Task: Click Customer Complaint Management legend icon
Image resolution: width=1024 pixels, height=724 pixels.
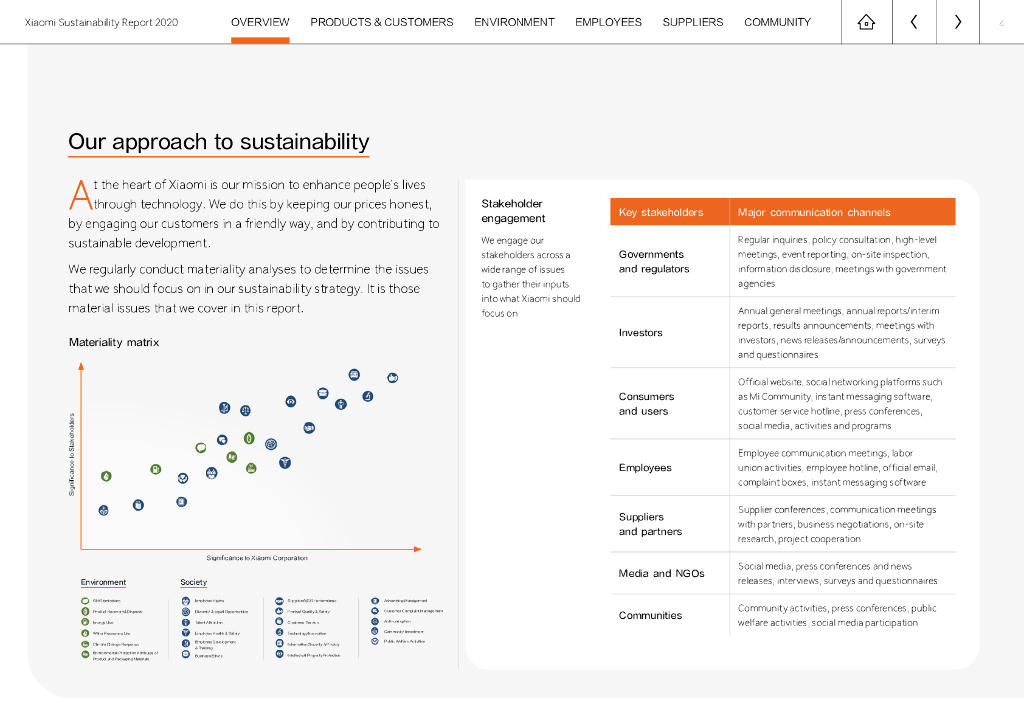Action: (x=375, y=611)
